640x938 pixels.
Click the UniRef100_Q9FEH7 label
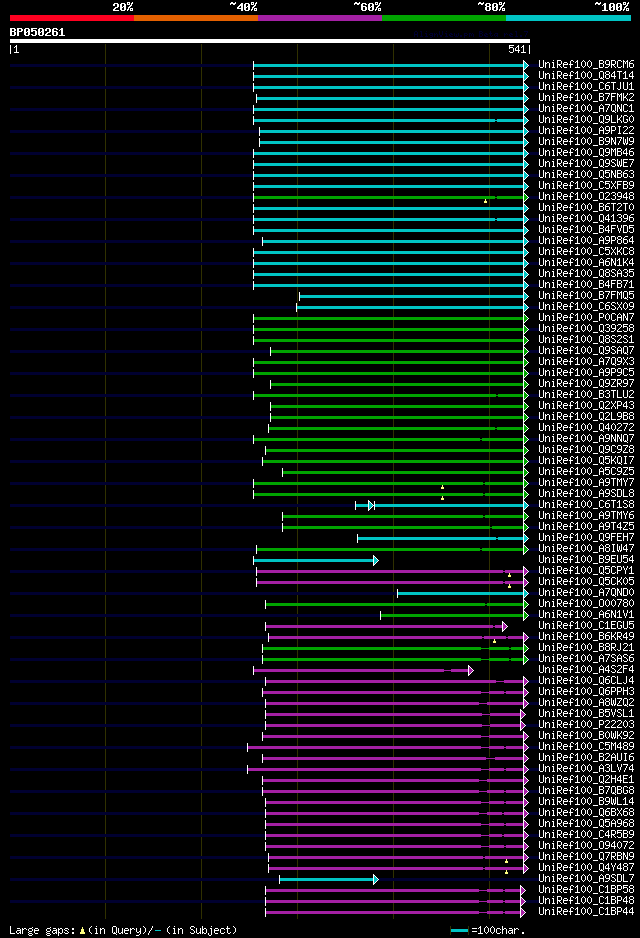pos(586,537)
